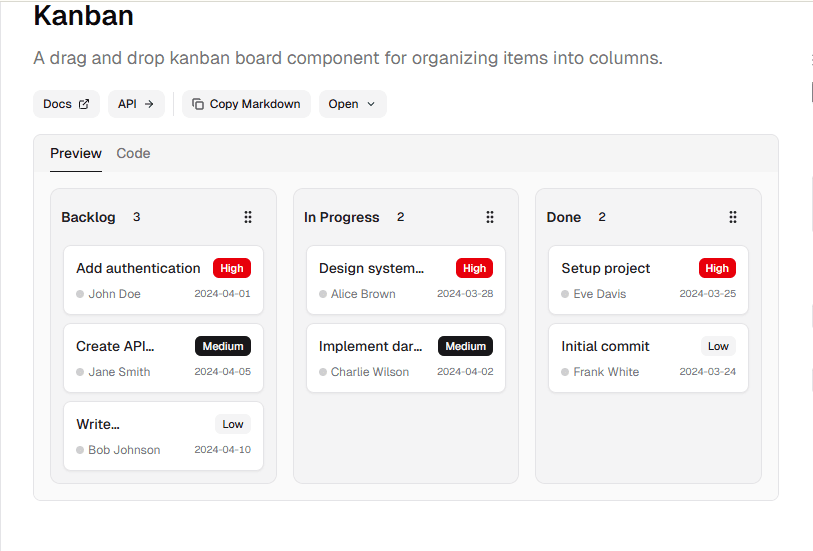Click the avatar dot beside Eve Davis

[x=565, y=294]
